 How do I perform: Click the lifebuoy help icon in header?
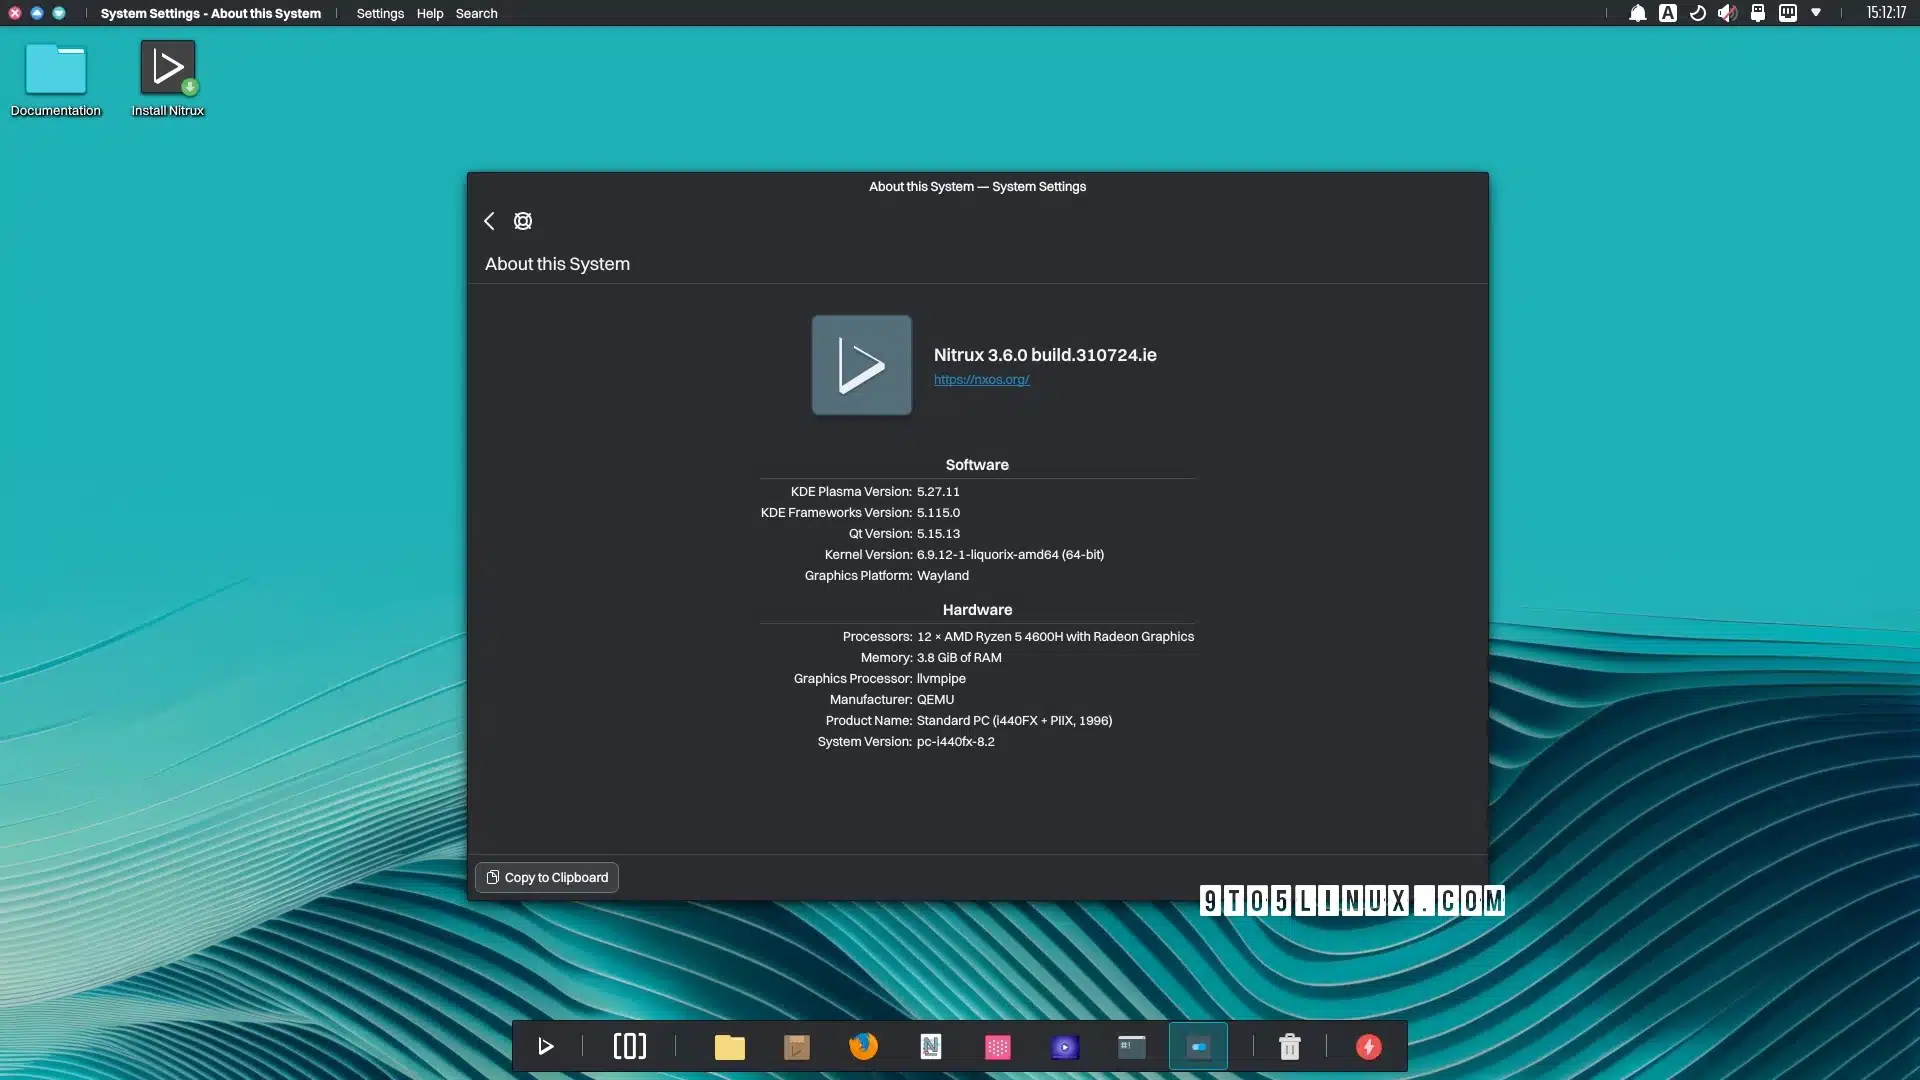click(523, 221)
